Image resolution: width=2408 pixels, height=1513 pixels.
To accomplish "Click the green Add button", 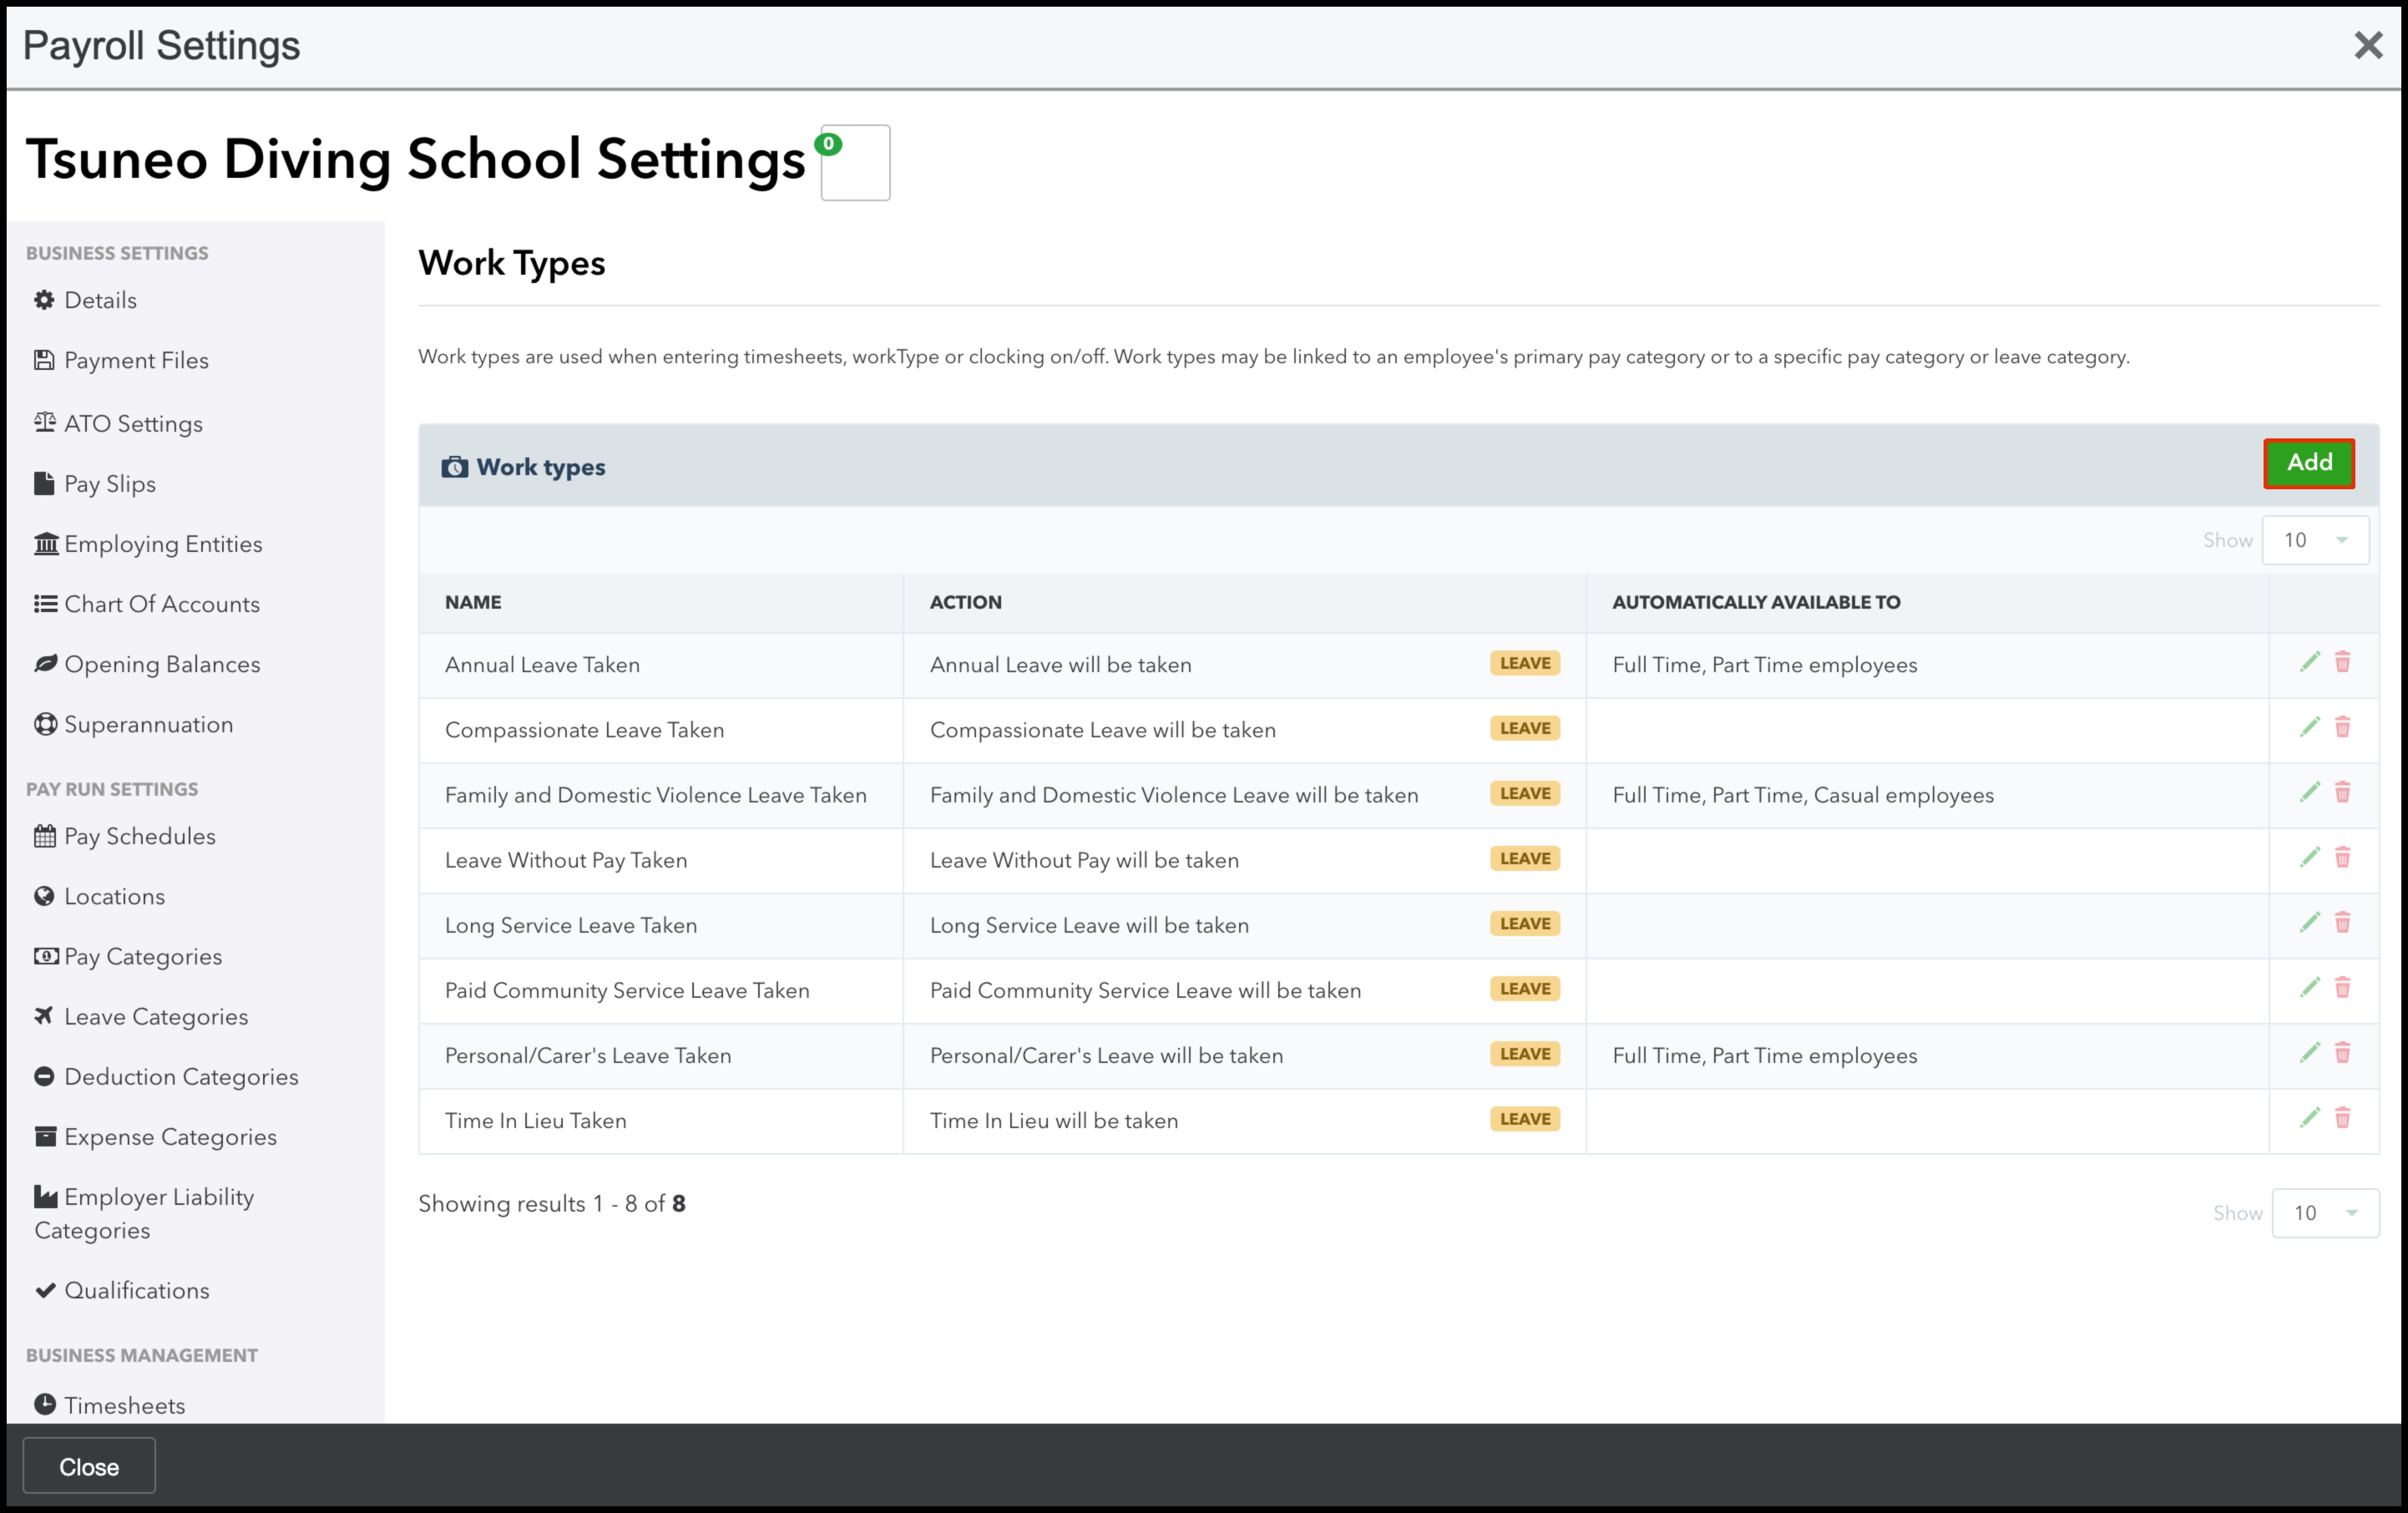I will click(x=2309, y=463).
